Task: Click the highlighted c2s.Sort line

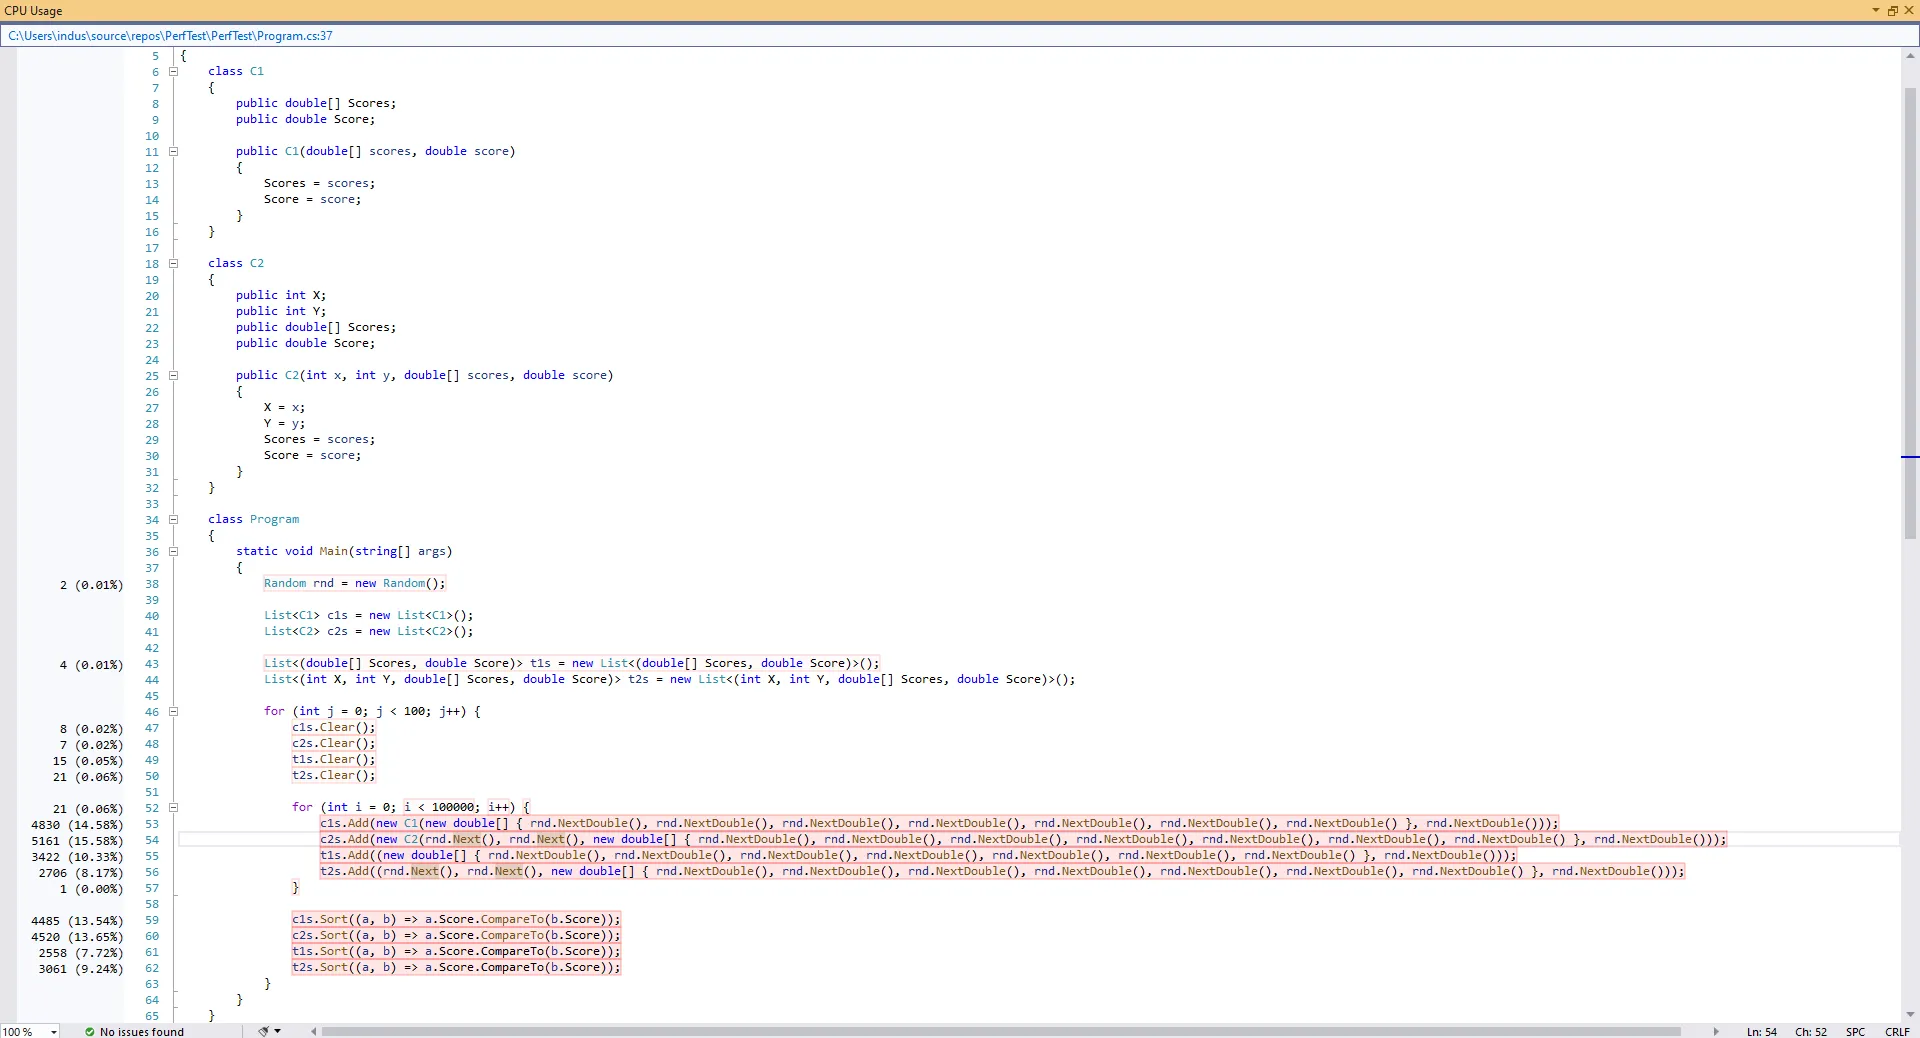Action: tap(456, 936)
